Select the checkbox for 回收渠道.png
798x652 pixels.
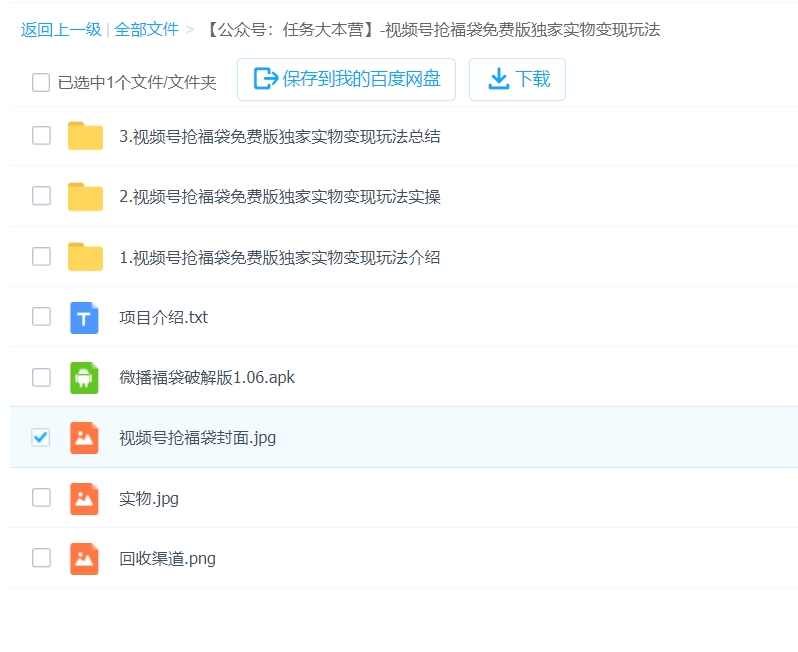pos(41,557)
